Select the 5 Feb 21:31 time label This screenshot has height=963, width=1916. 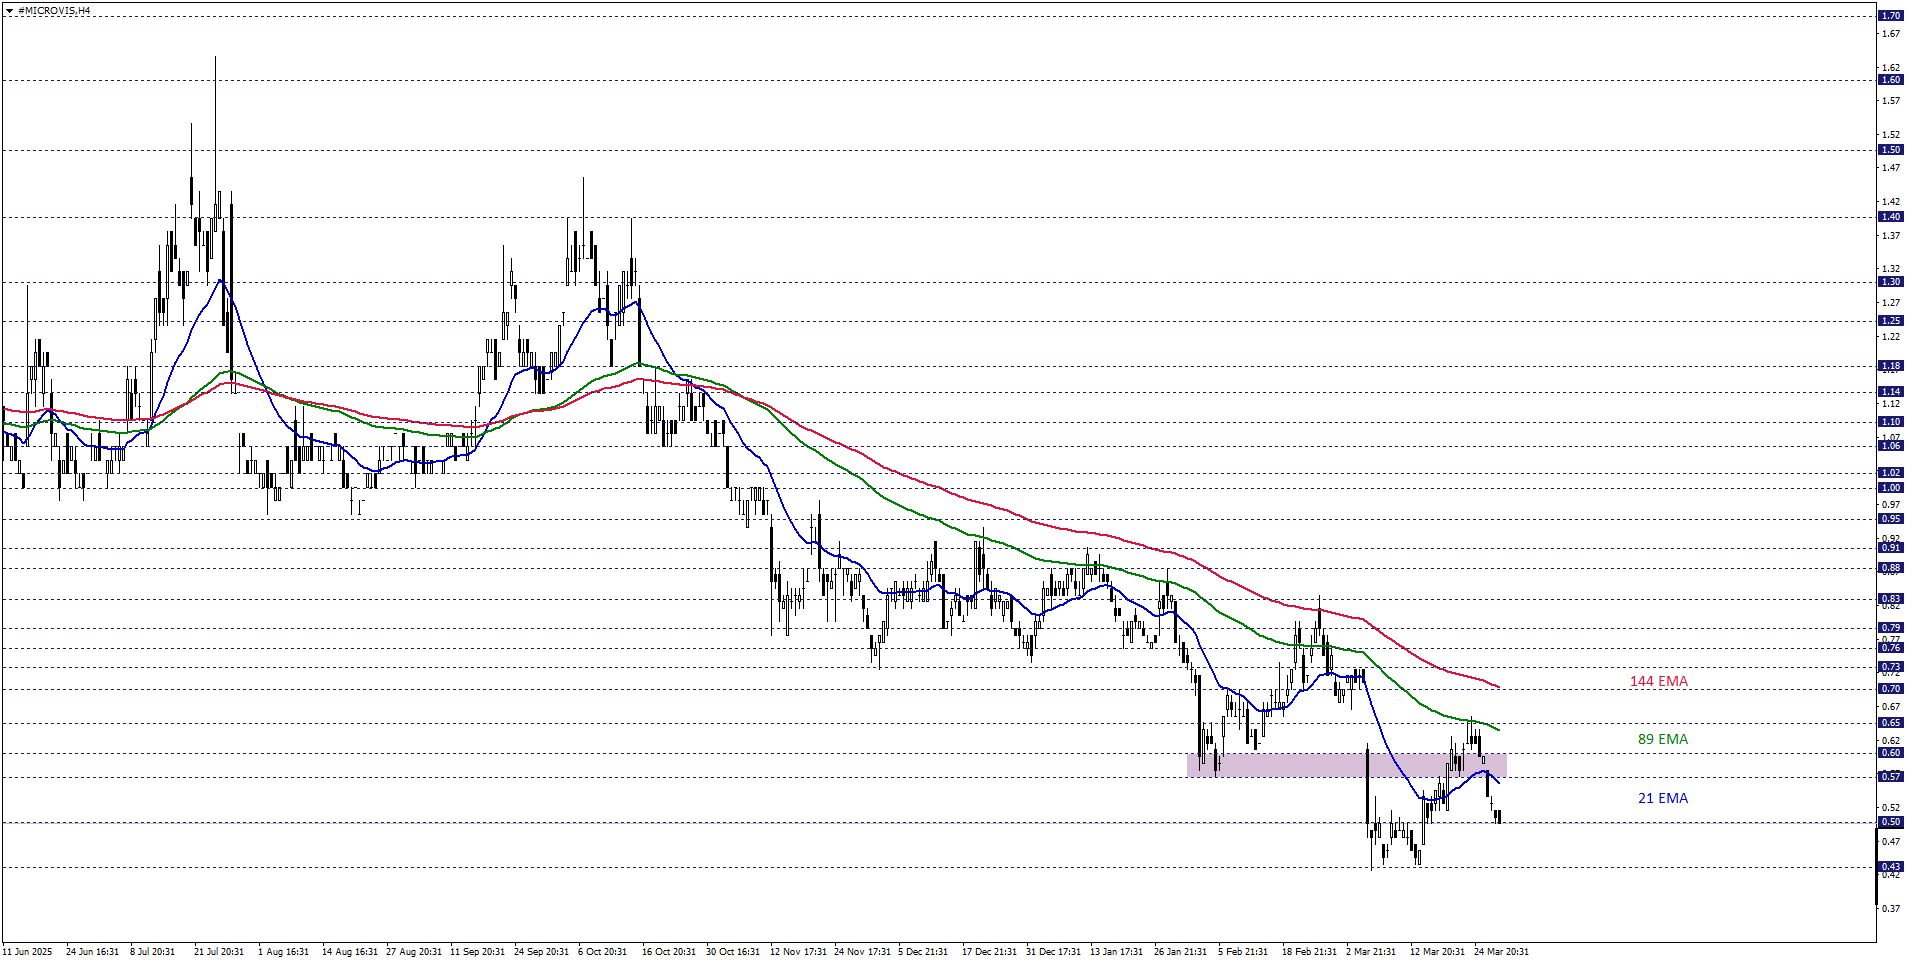point(1242,952)
